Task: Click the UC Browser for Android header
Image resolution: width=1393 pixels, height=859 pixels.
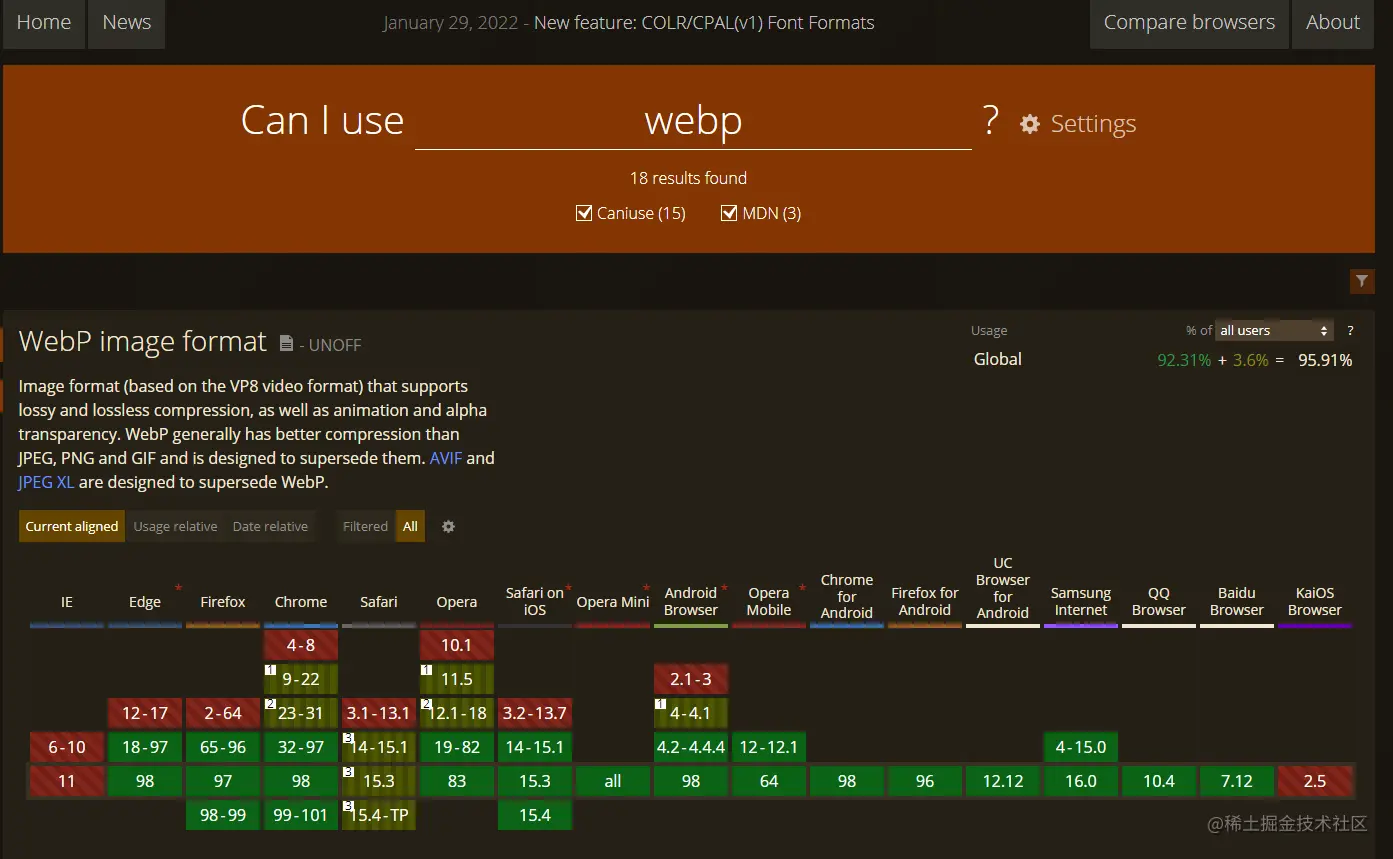Action: 1003,588
